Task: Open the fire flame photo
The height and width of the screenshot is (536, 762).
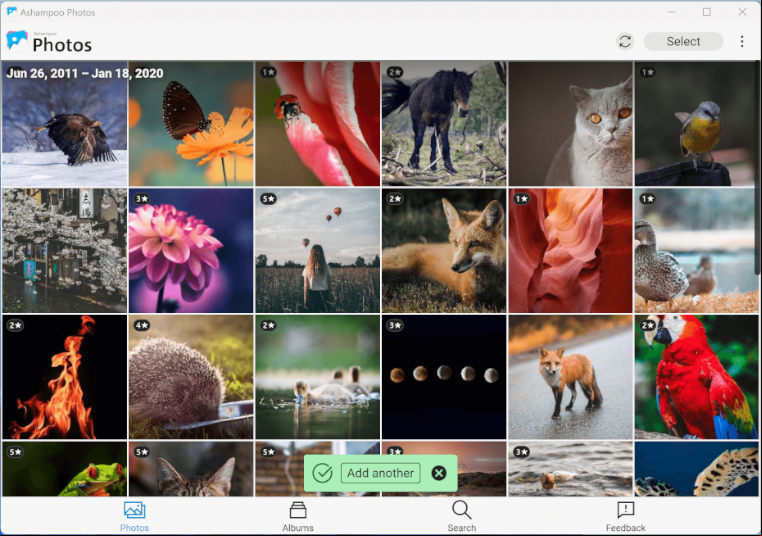Action: 65,377
